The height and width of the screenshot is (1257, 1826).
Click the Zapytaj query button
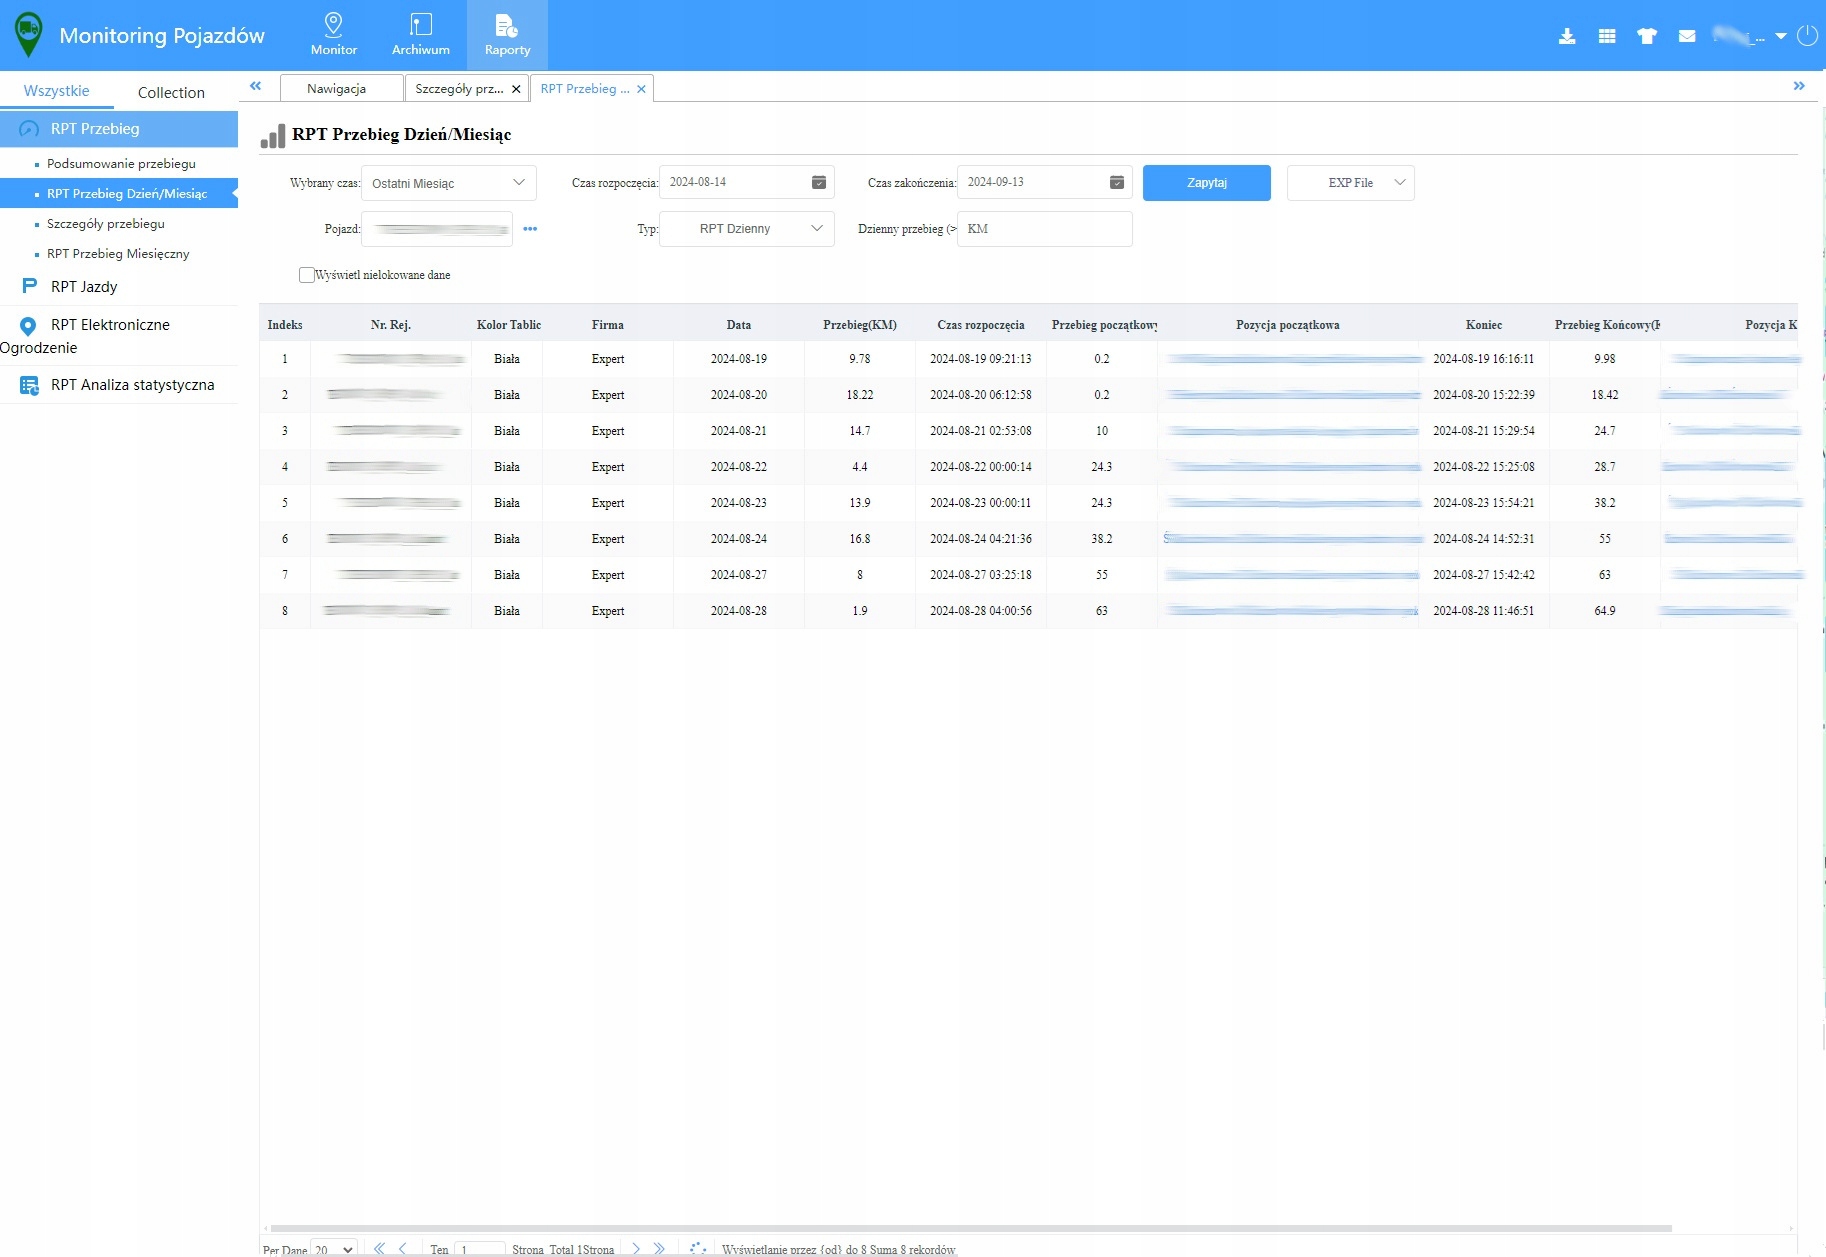coord(1207,183)
